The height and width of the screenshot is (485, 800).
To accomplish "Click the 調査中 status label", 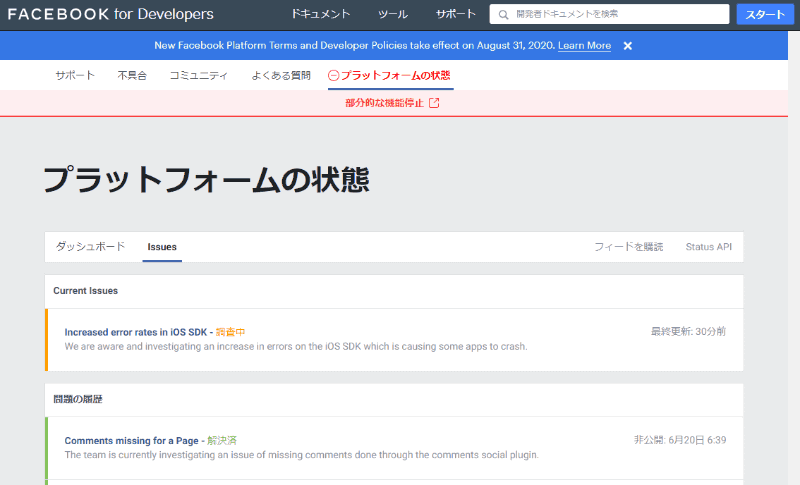I will click(x=230, y=332).
